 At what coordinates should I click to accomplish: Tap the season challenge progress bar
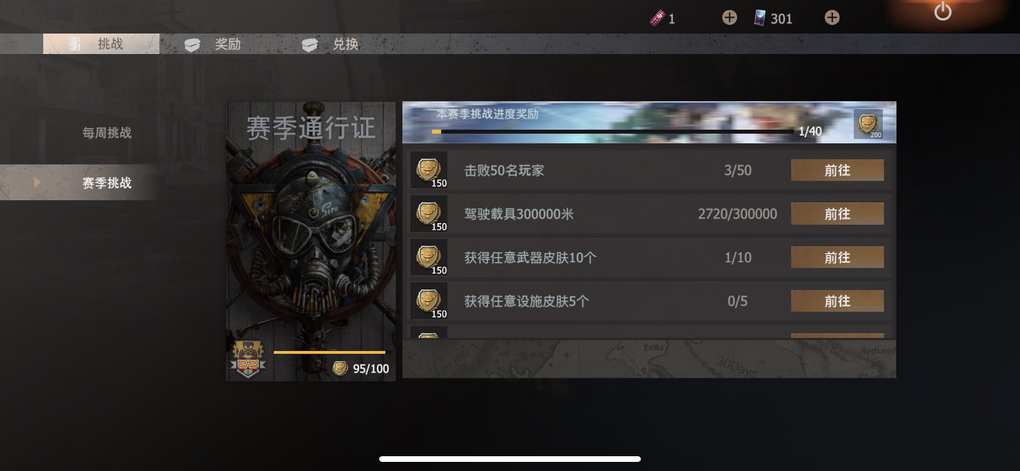coord(613,131)
